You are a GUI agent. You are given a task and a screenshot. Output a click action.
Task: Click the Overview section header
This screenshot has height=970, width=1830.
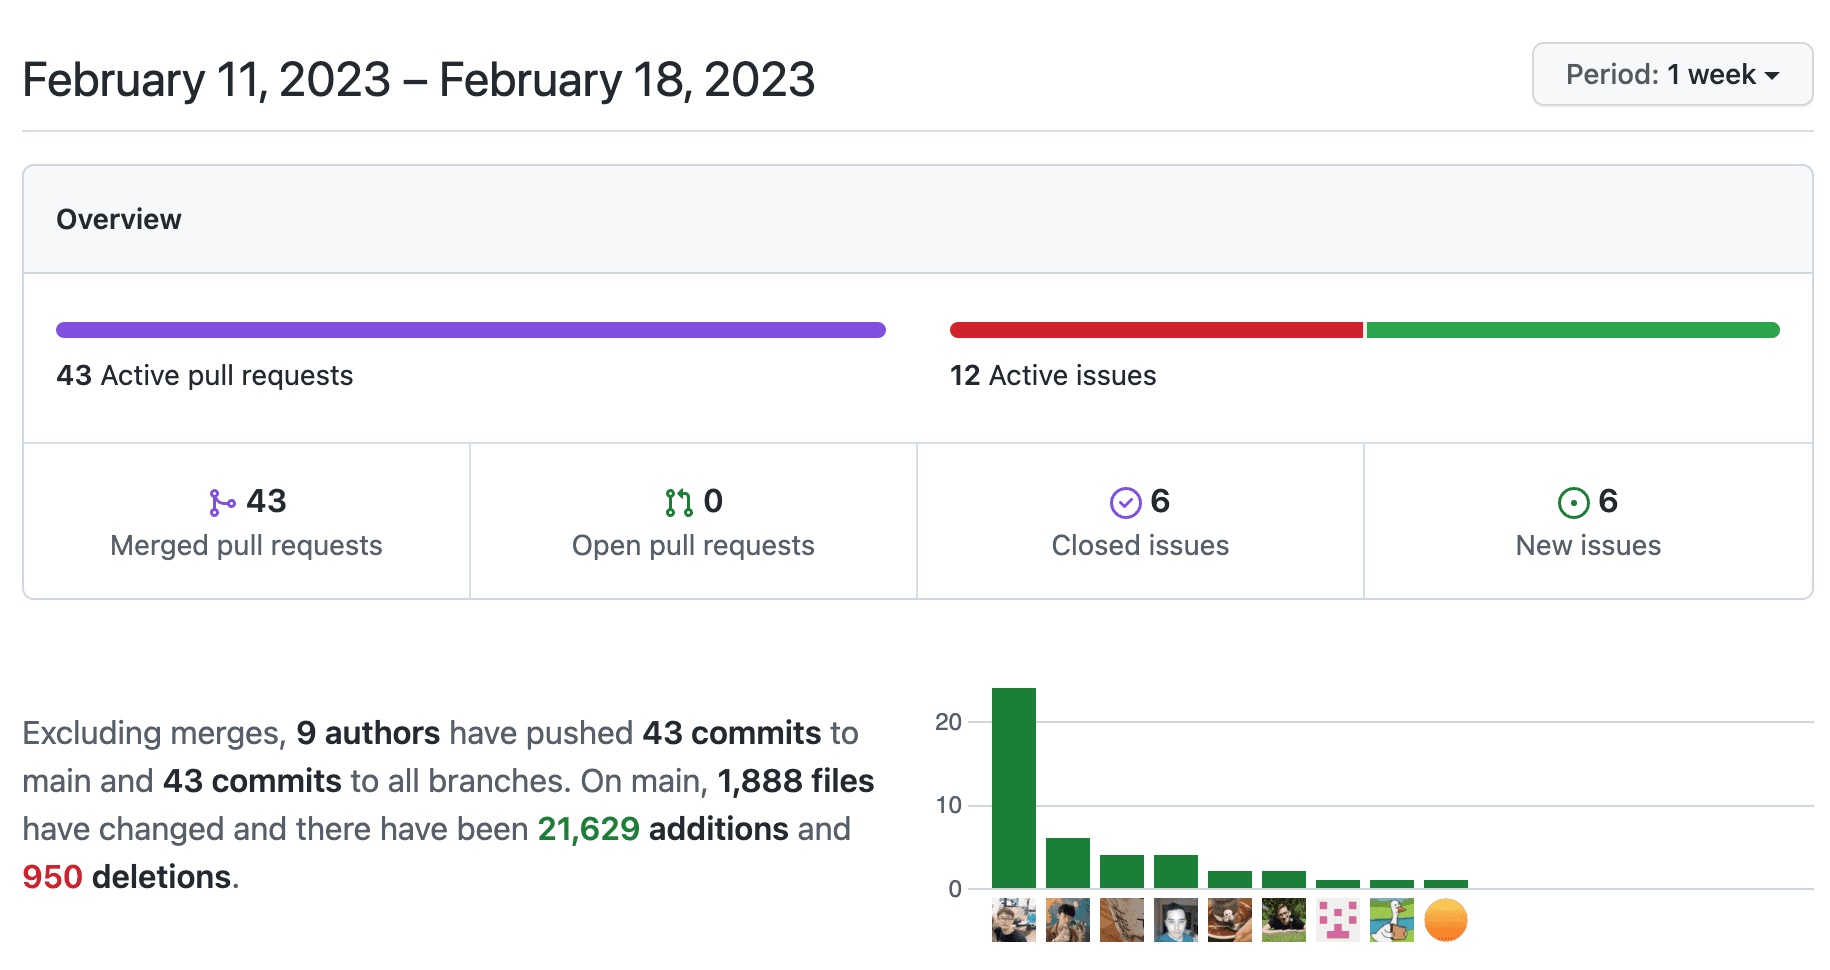(119, 219)
